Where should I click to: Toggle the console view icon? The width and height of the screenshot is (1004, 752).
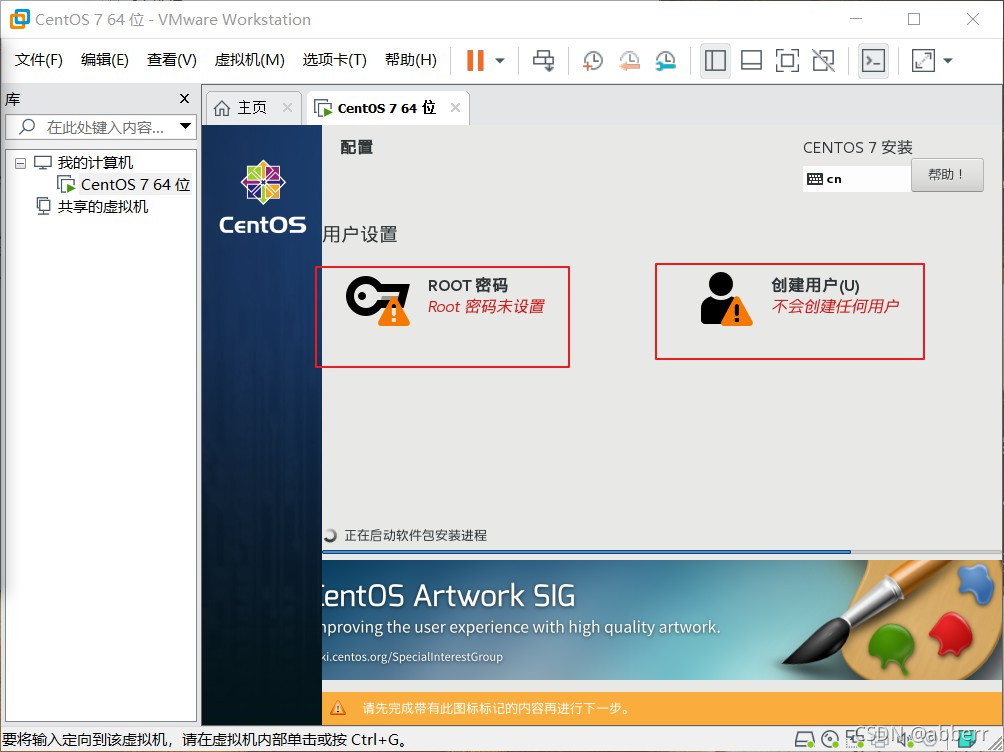pyautogui.click(x=873, y=61)
